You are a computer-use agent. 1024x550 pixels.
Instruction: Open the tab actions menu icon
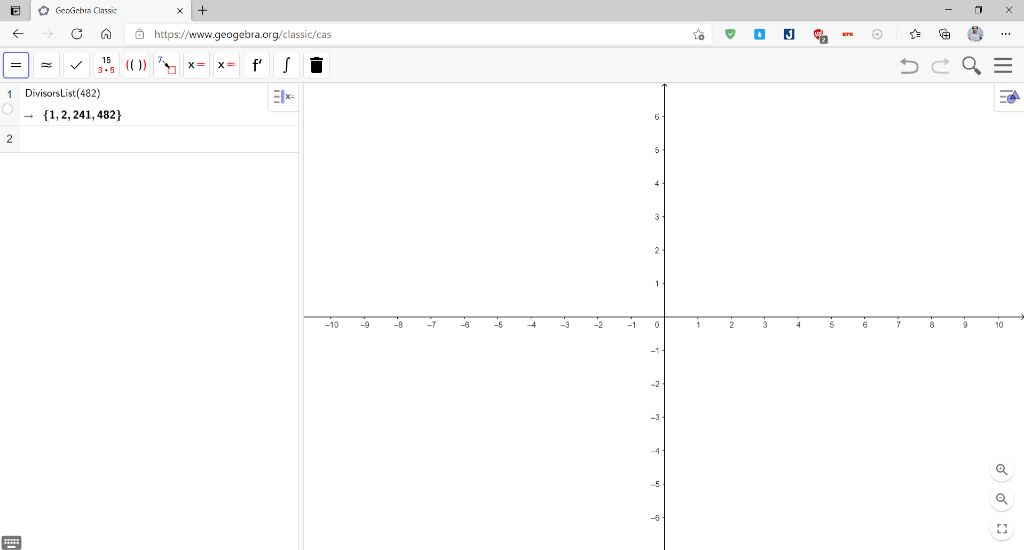pyautogui.click(x=15, y=10)
